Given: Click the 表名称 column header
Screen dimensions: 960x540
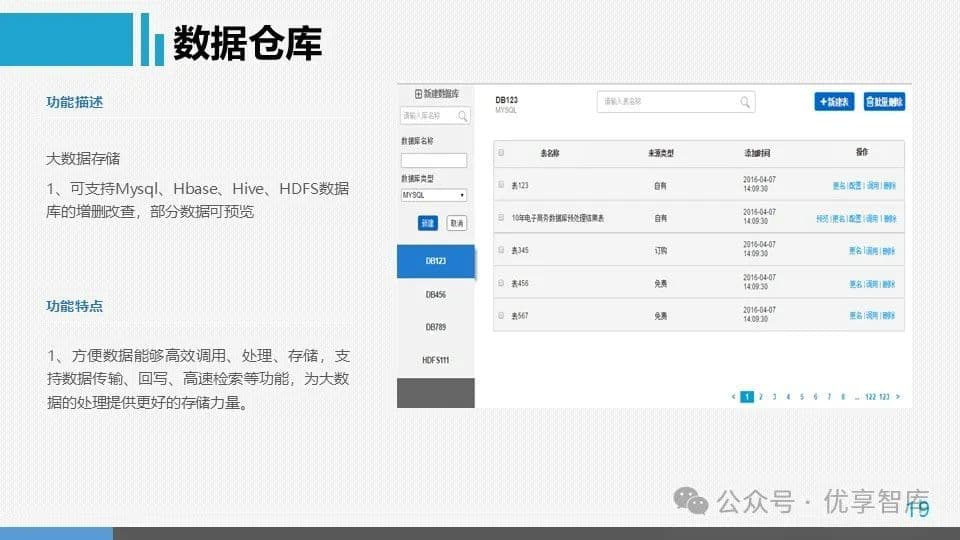Looking at the screenshot, I should 549,153.
